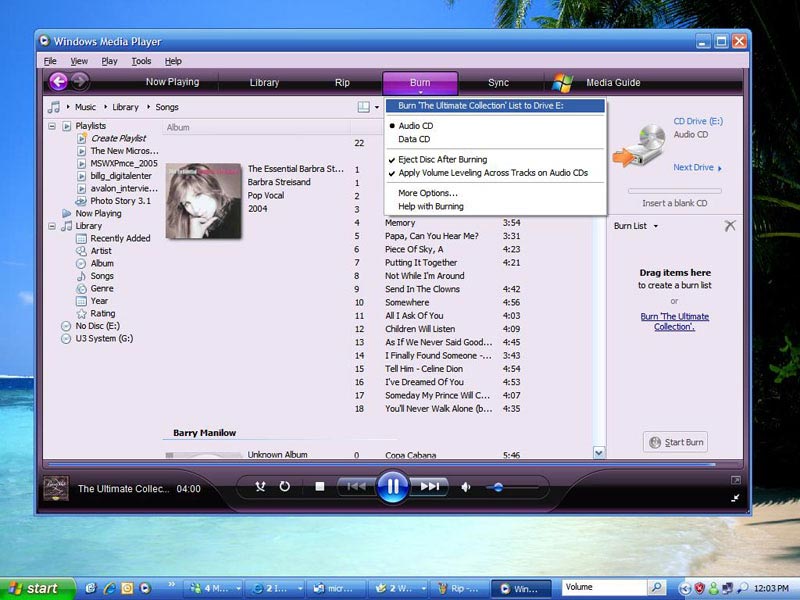Switch to the Rip tab
This screenshot has width=800, height=600.
pos(342,83)
